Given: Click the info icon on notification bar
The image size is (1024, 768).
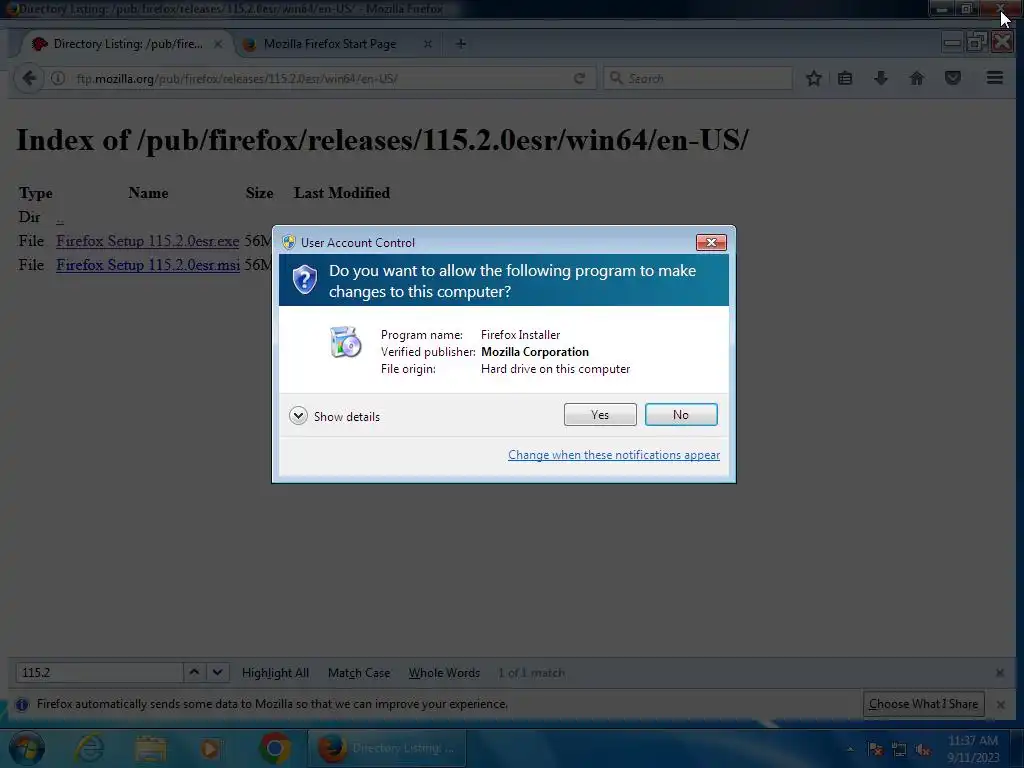Looking at the screenshot, I should click(x=22, y=705).
